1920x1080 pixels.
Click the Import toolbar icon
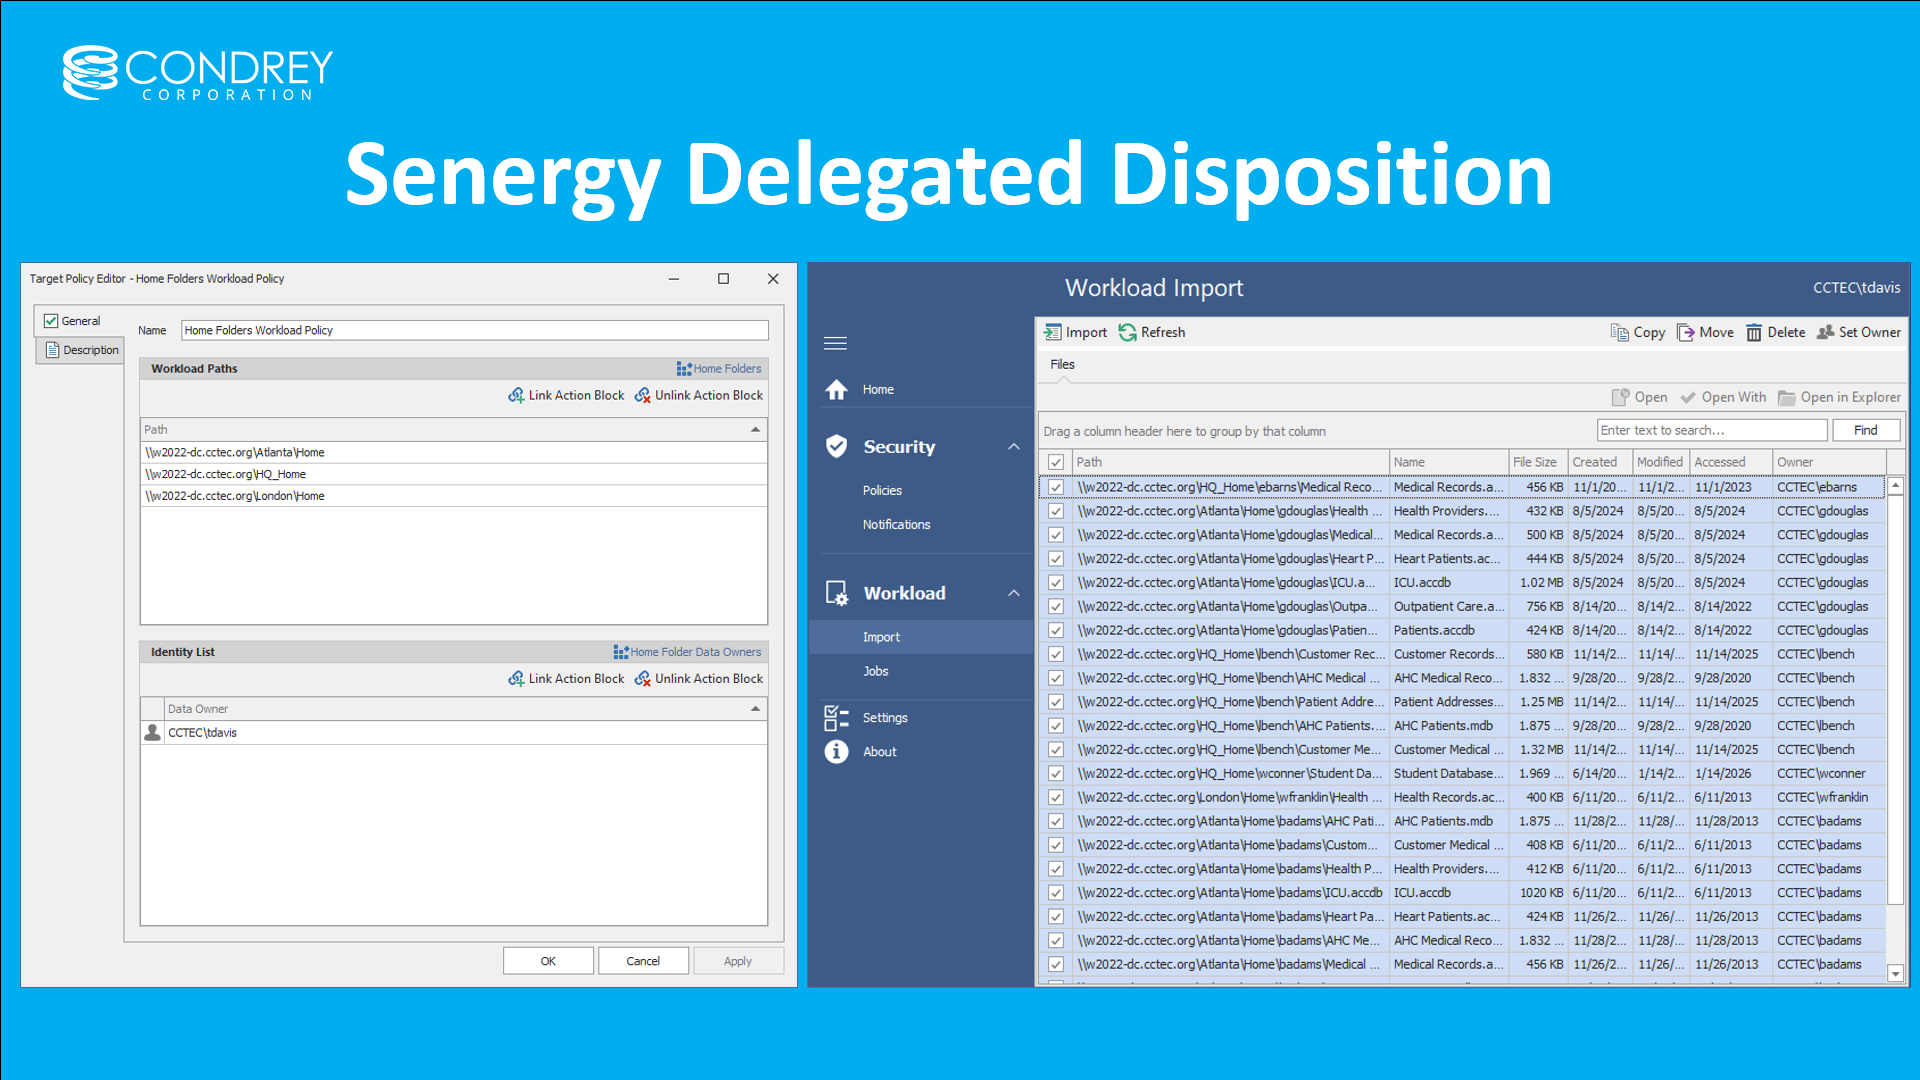(x=1052, y=332)
